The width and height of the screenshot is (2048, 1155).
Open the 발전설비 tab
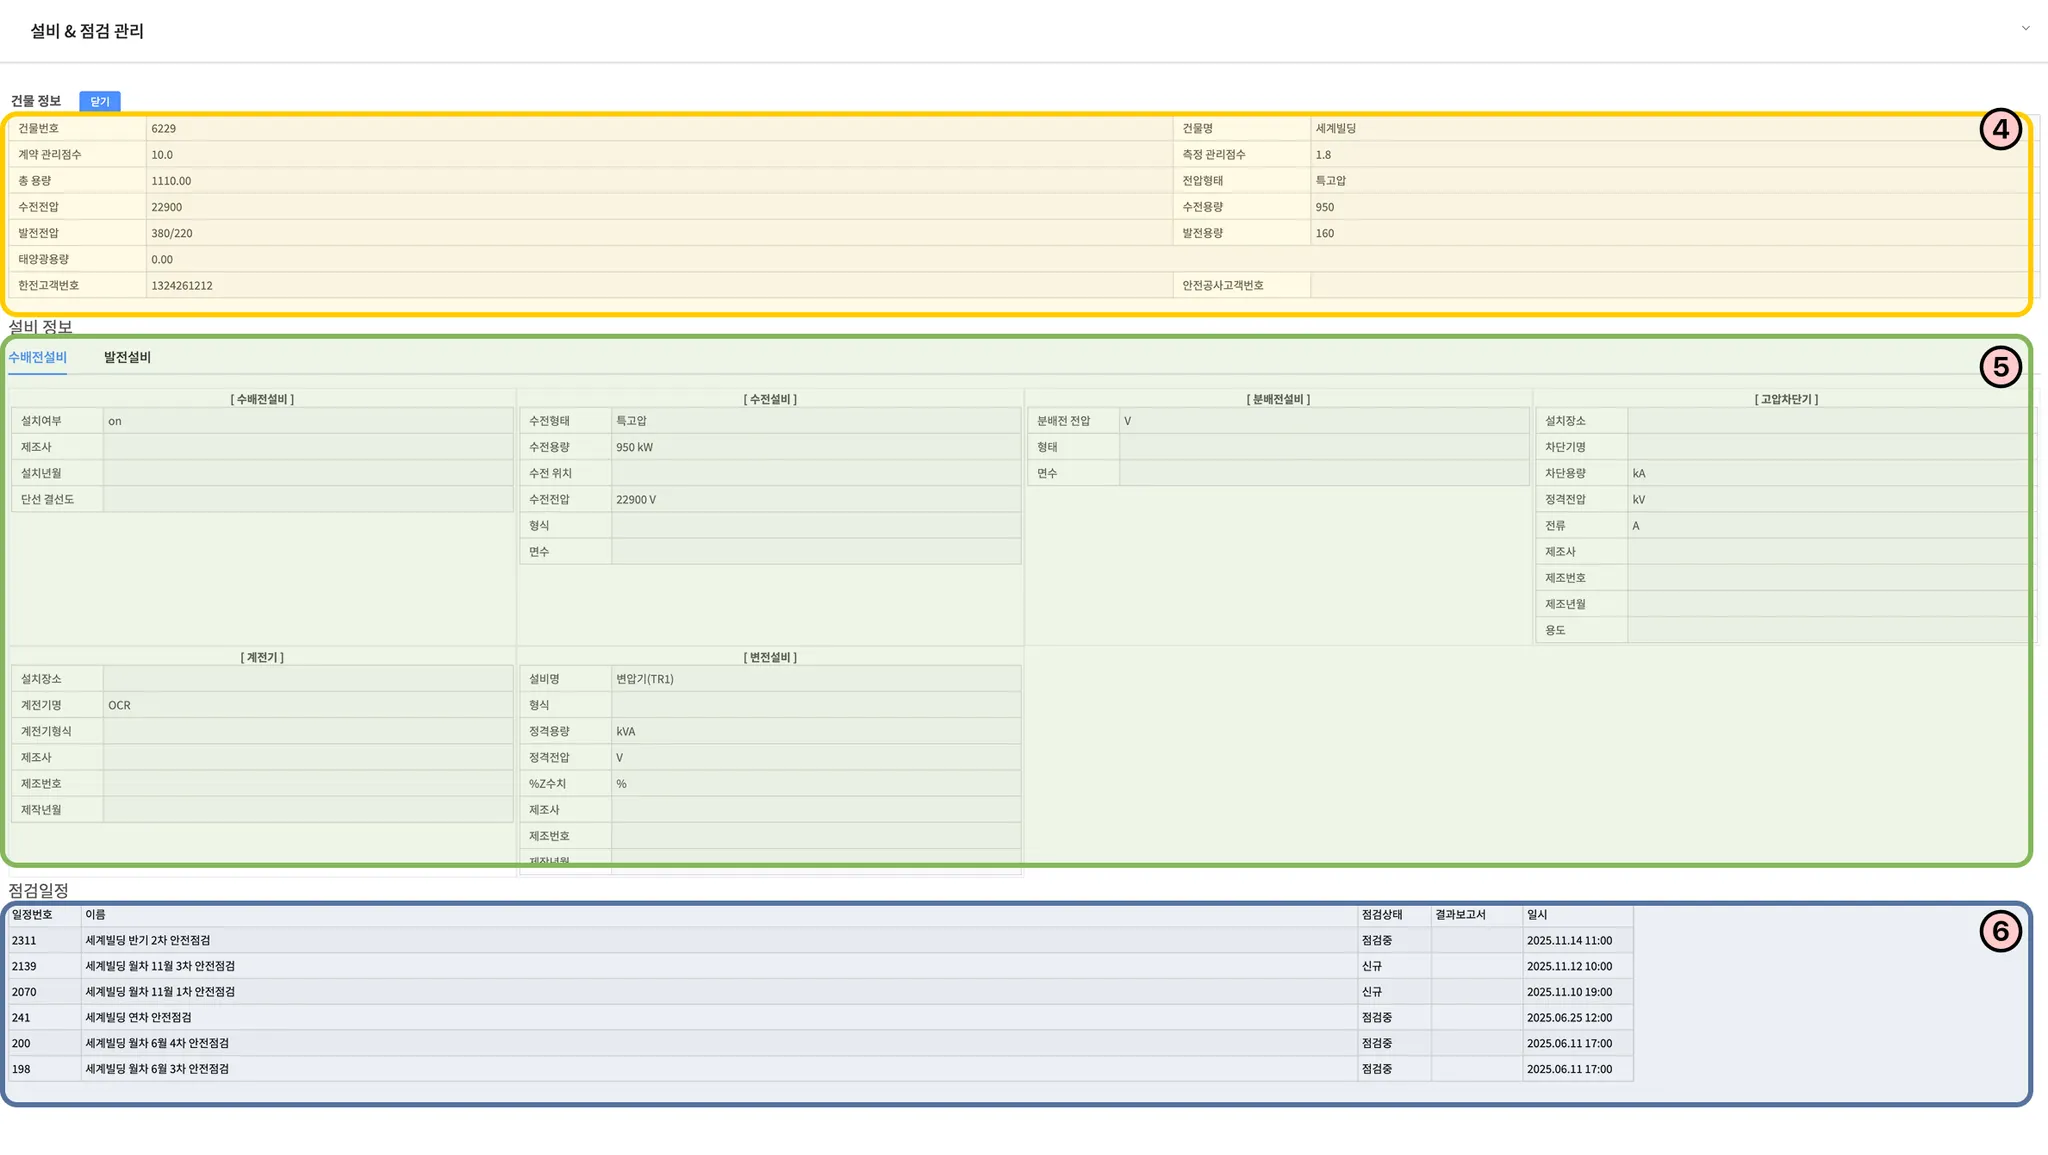click(127, 357)
